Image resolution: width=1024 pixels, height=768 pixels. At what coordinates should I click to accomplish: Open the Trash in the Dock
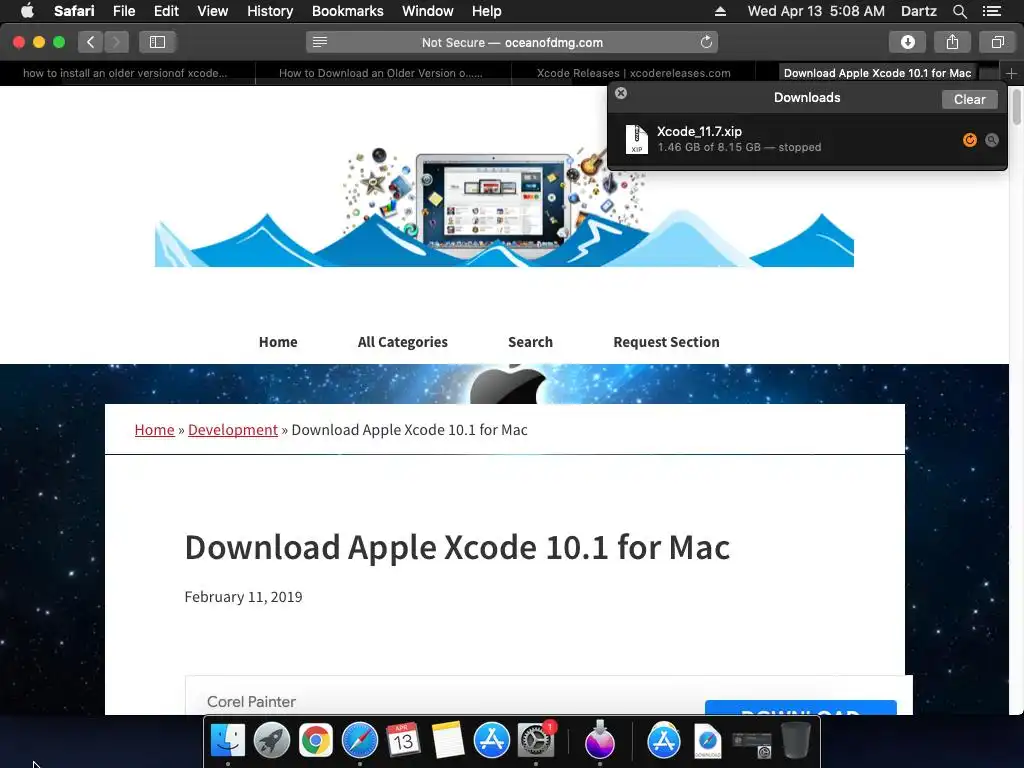pyautogui.click(x=795, y=741)
